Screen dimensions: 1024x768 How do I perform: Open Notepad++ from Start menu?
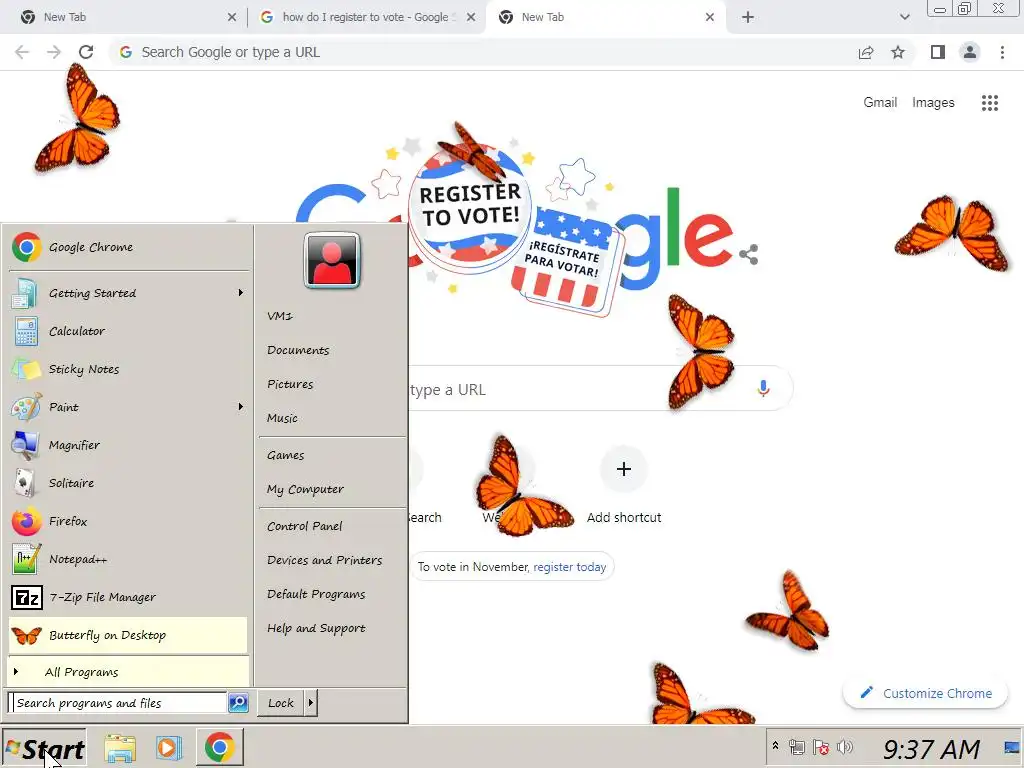point(128,559)
